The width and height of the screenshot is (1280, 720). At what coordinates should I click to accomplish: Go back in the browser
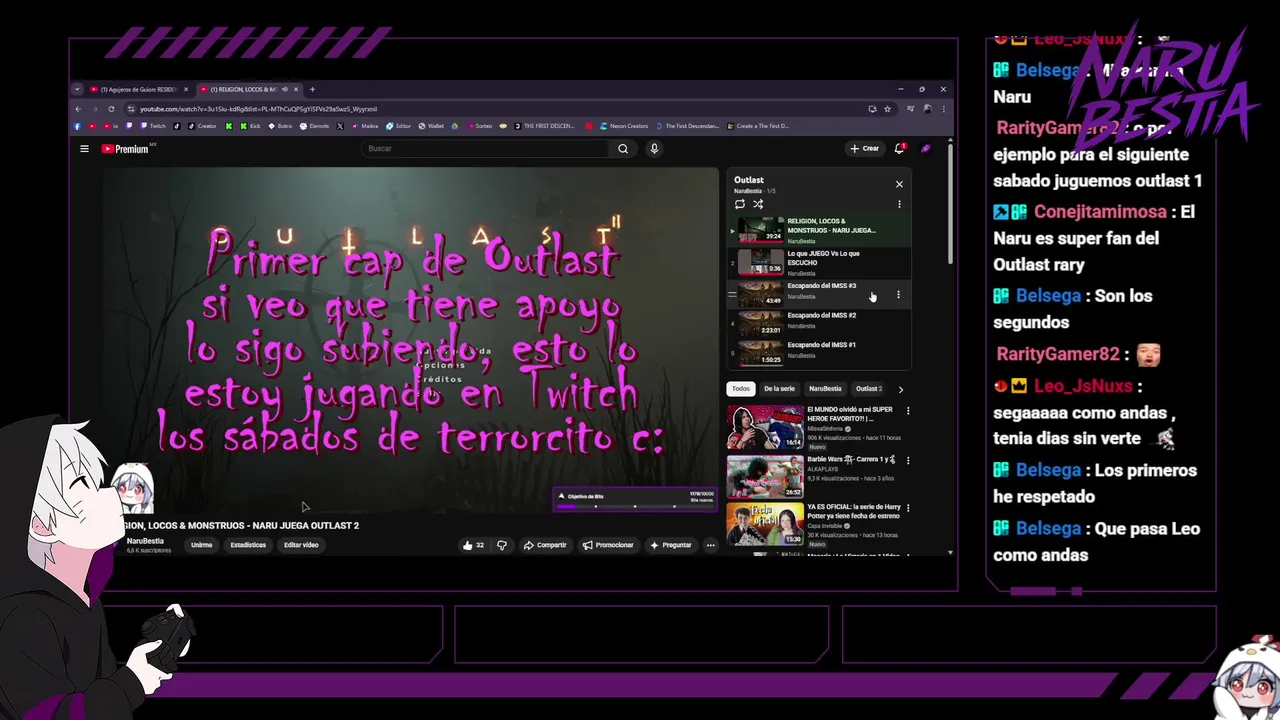[x=79, y=109]
